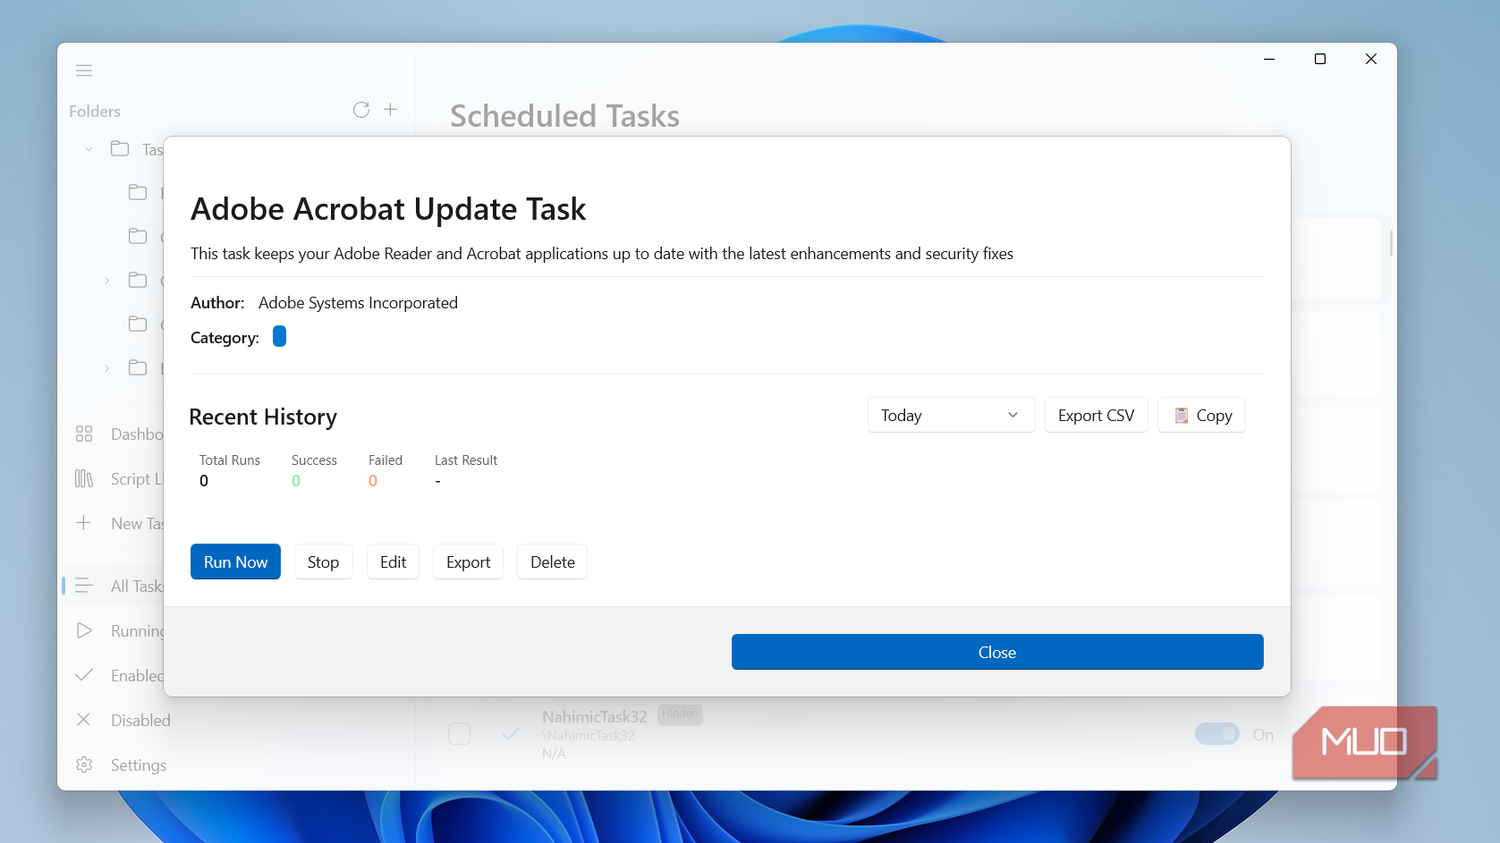Refresh the Folders list
Image resolution: width=1500 pixels, height=843 pixels.
(x=361, y=110)
